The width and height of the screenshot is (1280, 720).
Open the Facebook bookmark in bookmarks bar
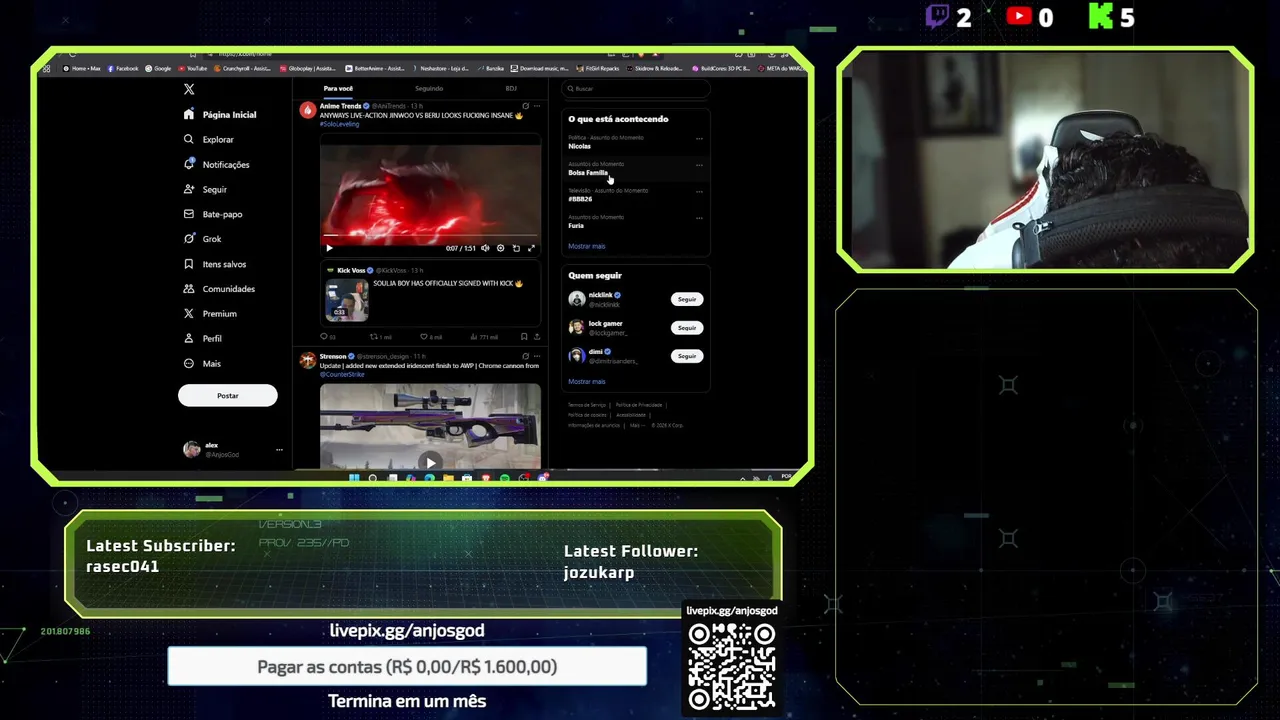[x=124, y=68]
